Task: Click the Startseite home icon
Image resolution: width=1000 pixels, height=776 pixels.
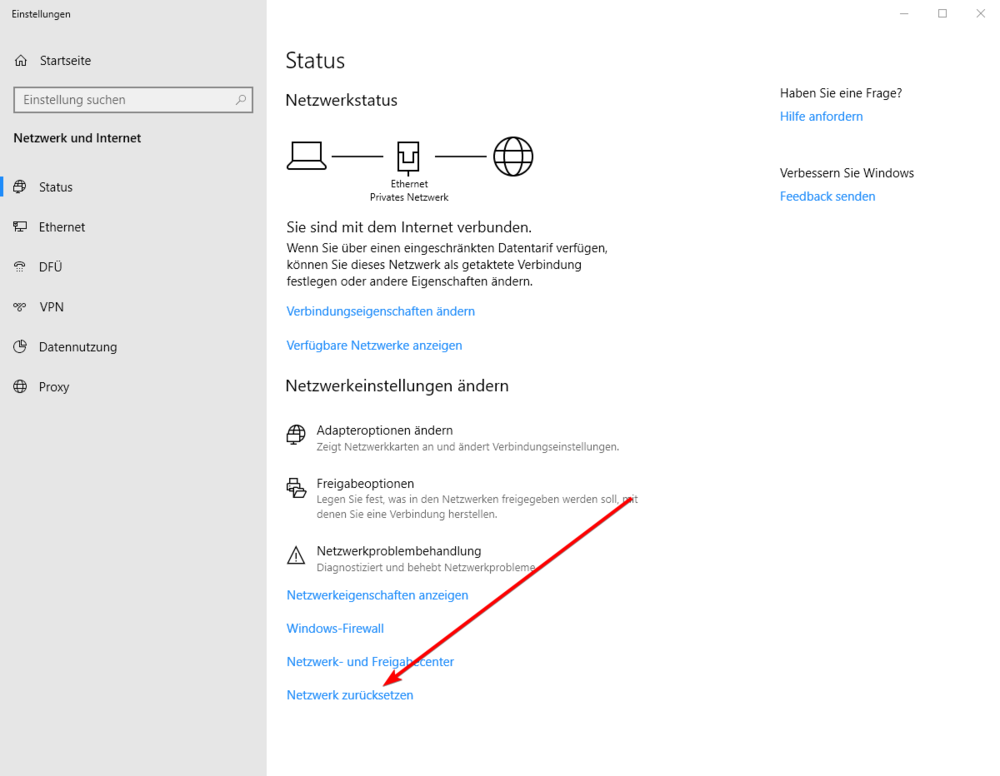Action: [x=20, y=60]
